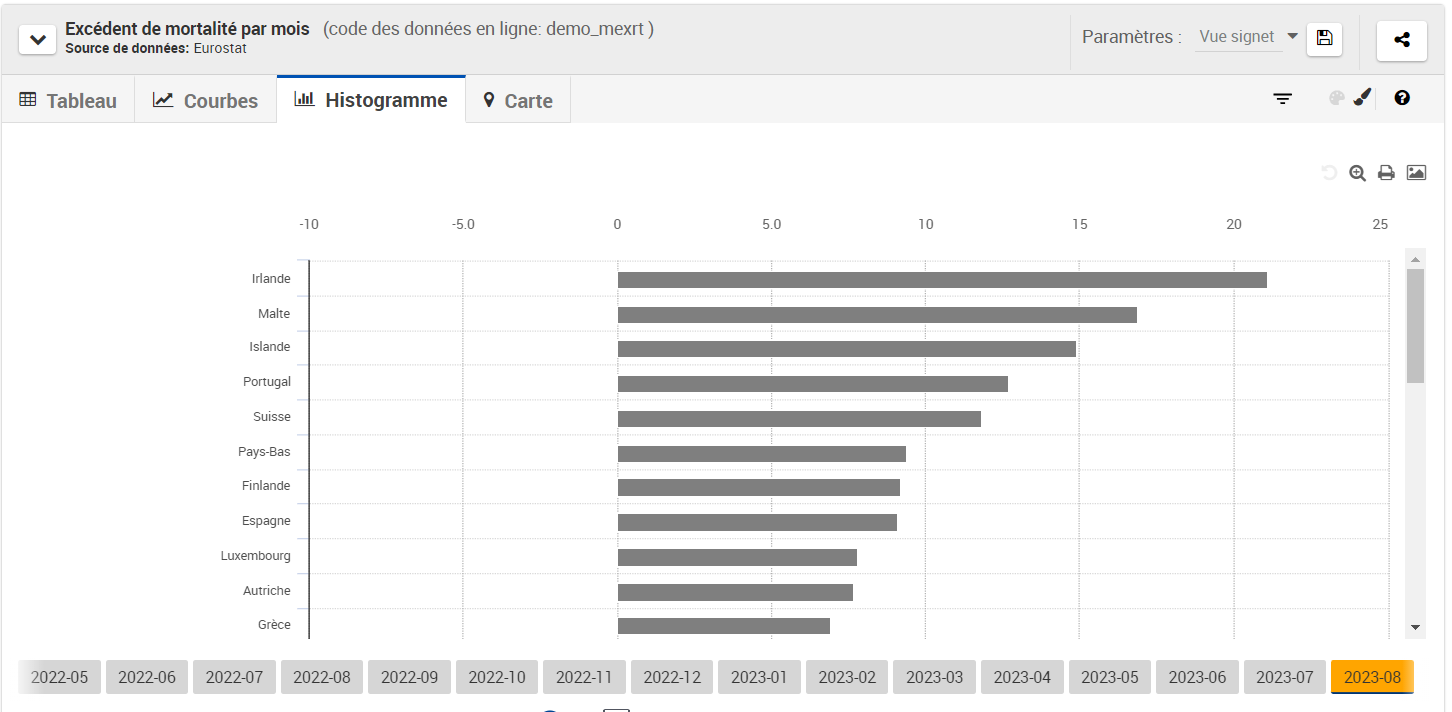
Task: Save the view with the floppy disk icon
Action: tap(1324, 39)
